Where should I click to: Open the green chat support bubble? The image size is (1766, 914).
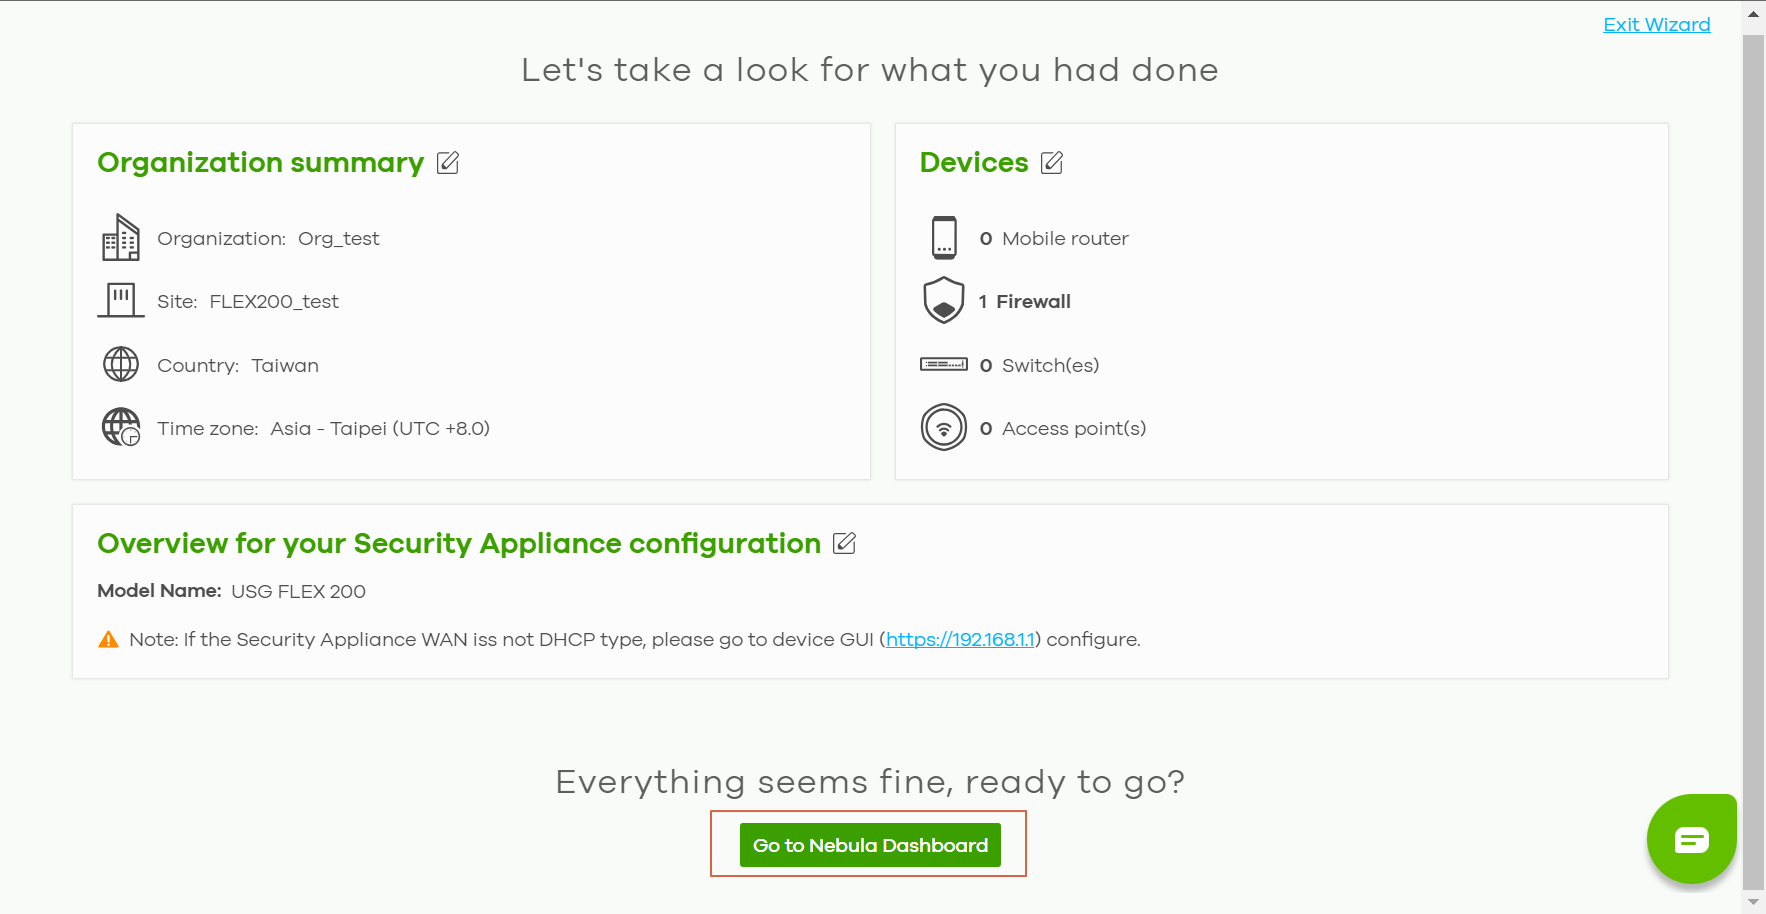coord(1692,839)
